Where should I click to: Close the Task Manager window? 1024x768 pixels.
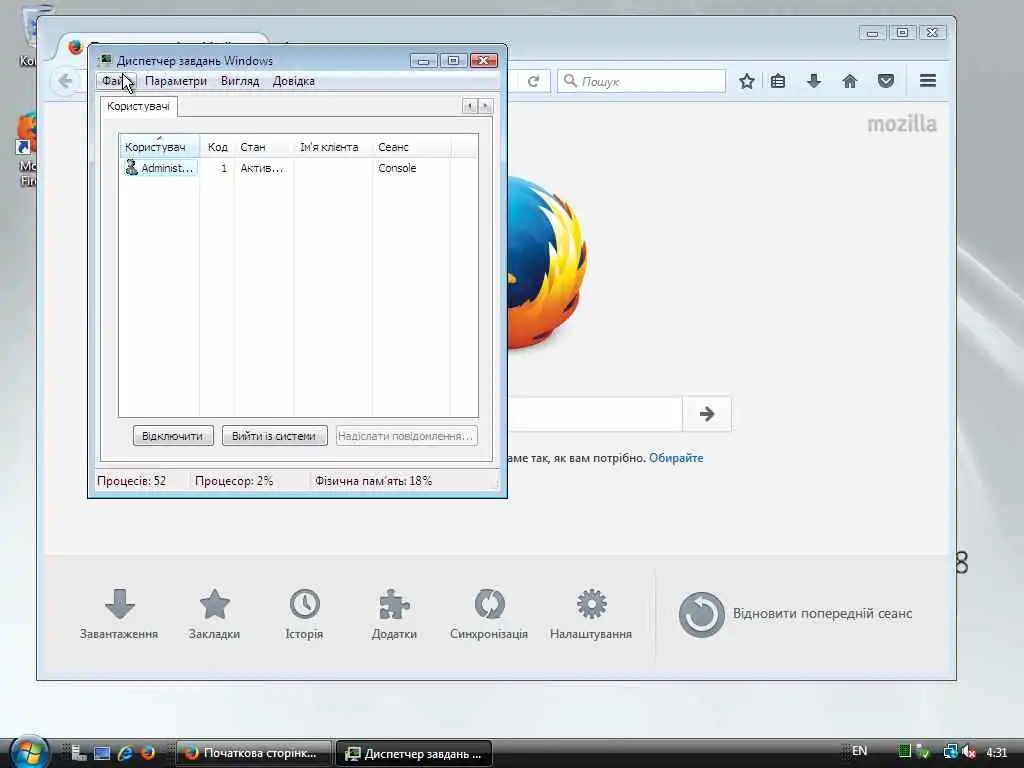pyautogui.click(x=484, y=61)
